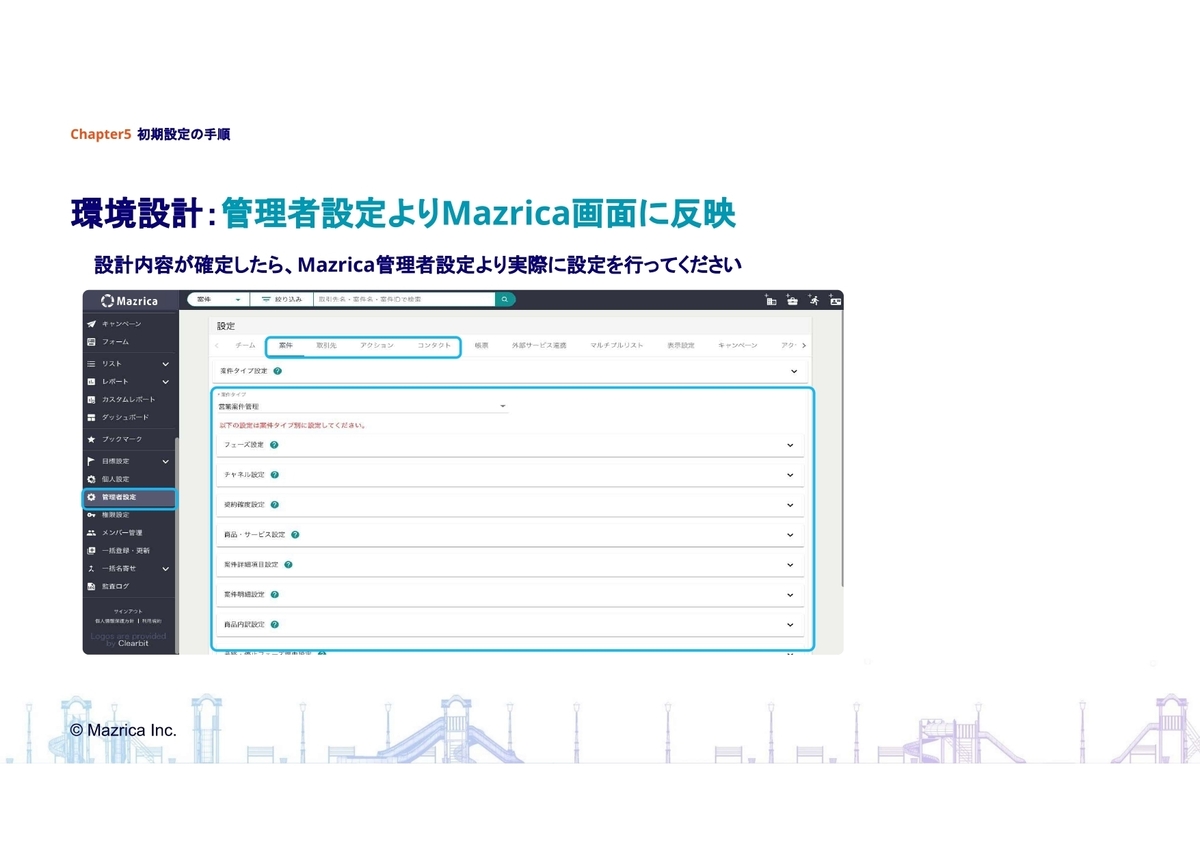The height and width of the screenshot is (849, 1200).
Task: Expand the チャネル設定 section
Action: pyautogui.click(x=790, y=476)
